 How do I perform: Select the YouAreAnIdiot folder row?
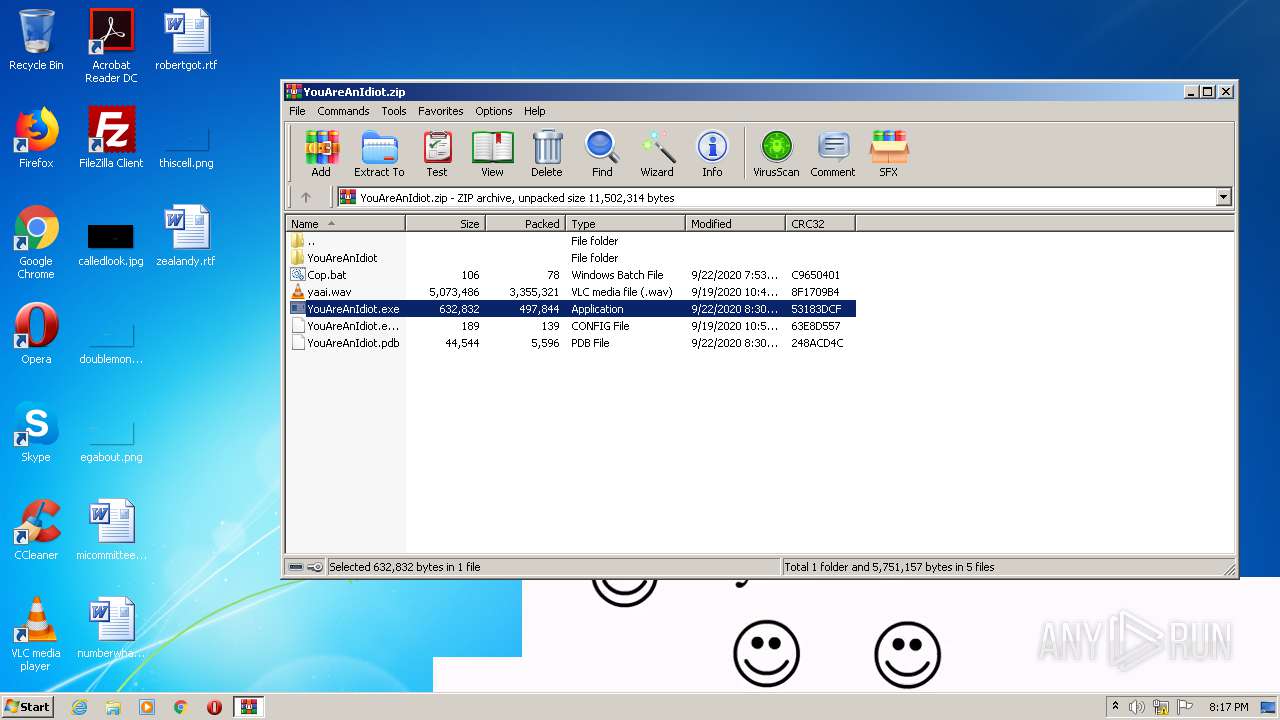(571, 258)
